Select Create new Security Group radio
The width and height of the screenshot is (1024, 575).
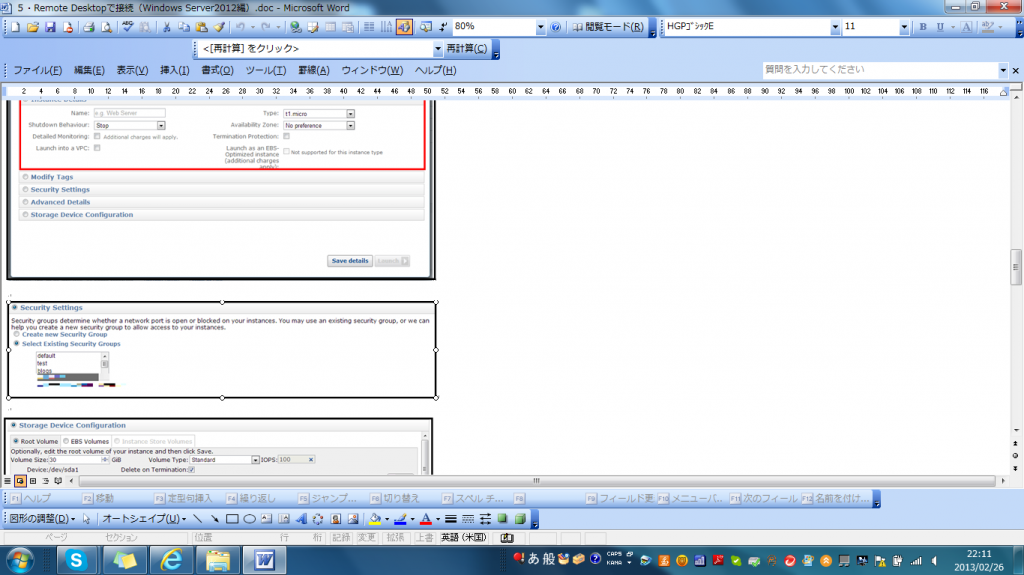tap(17, 334)
